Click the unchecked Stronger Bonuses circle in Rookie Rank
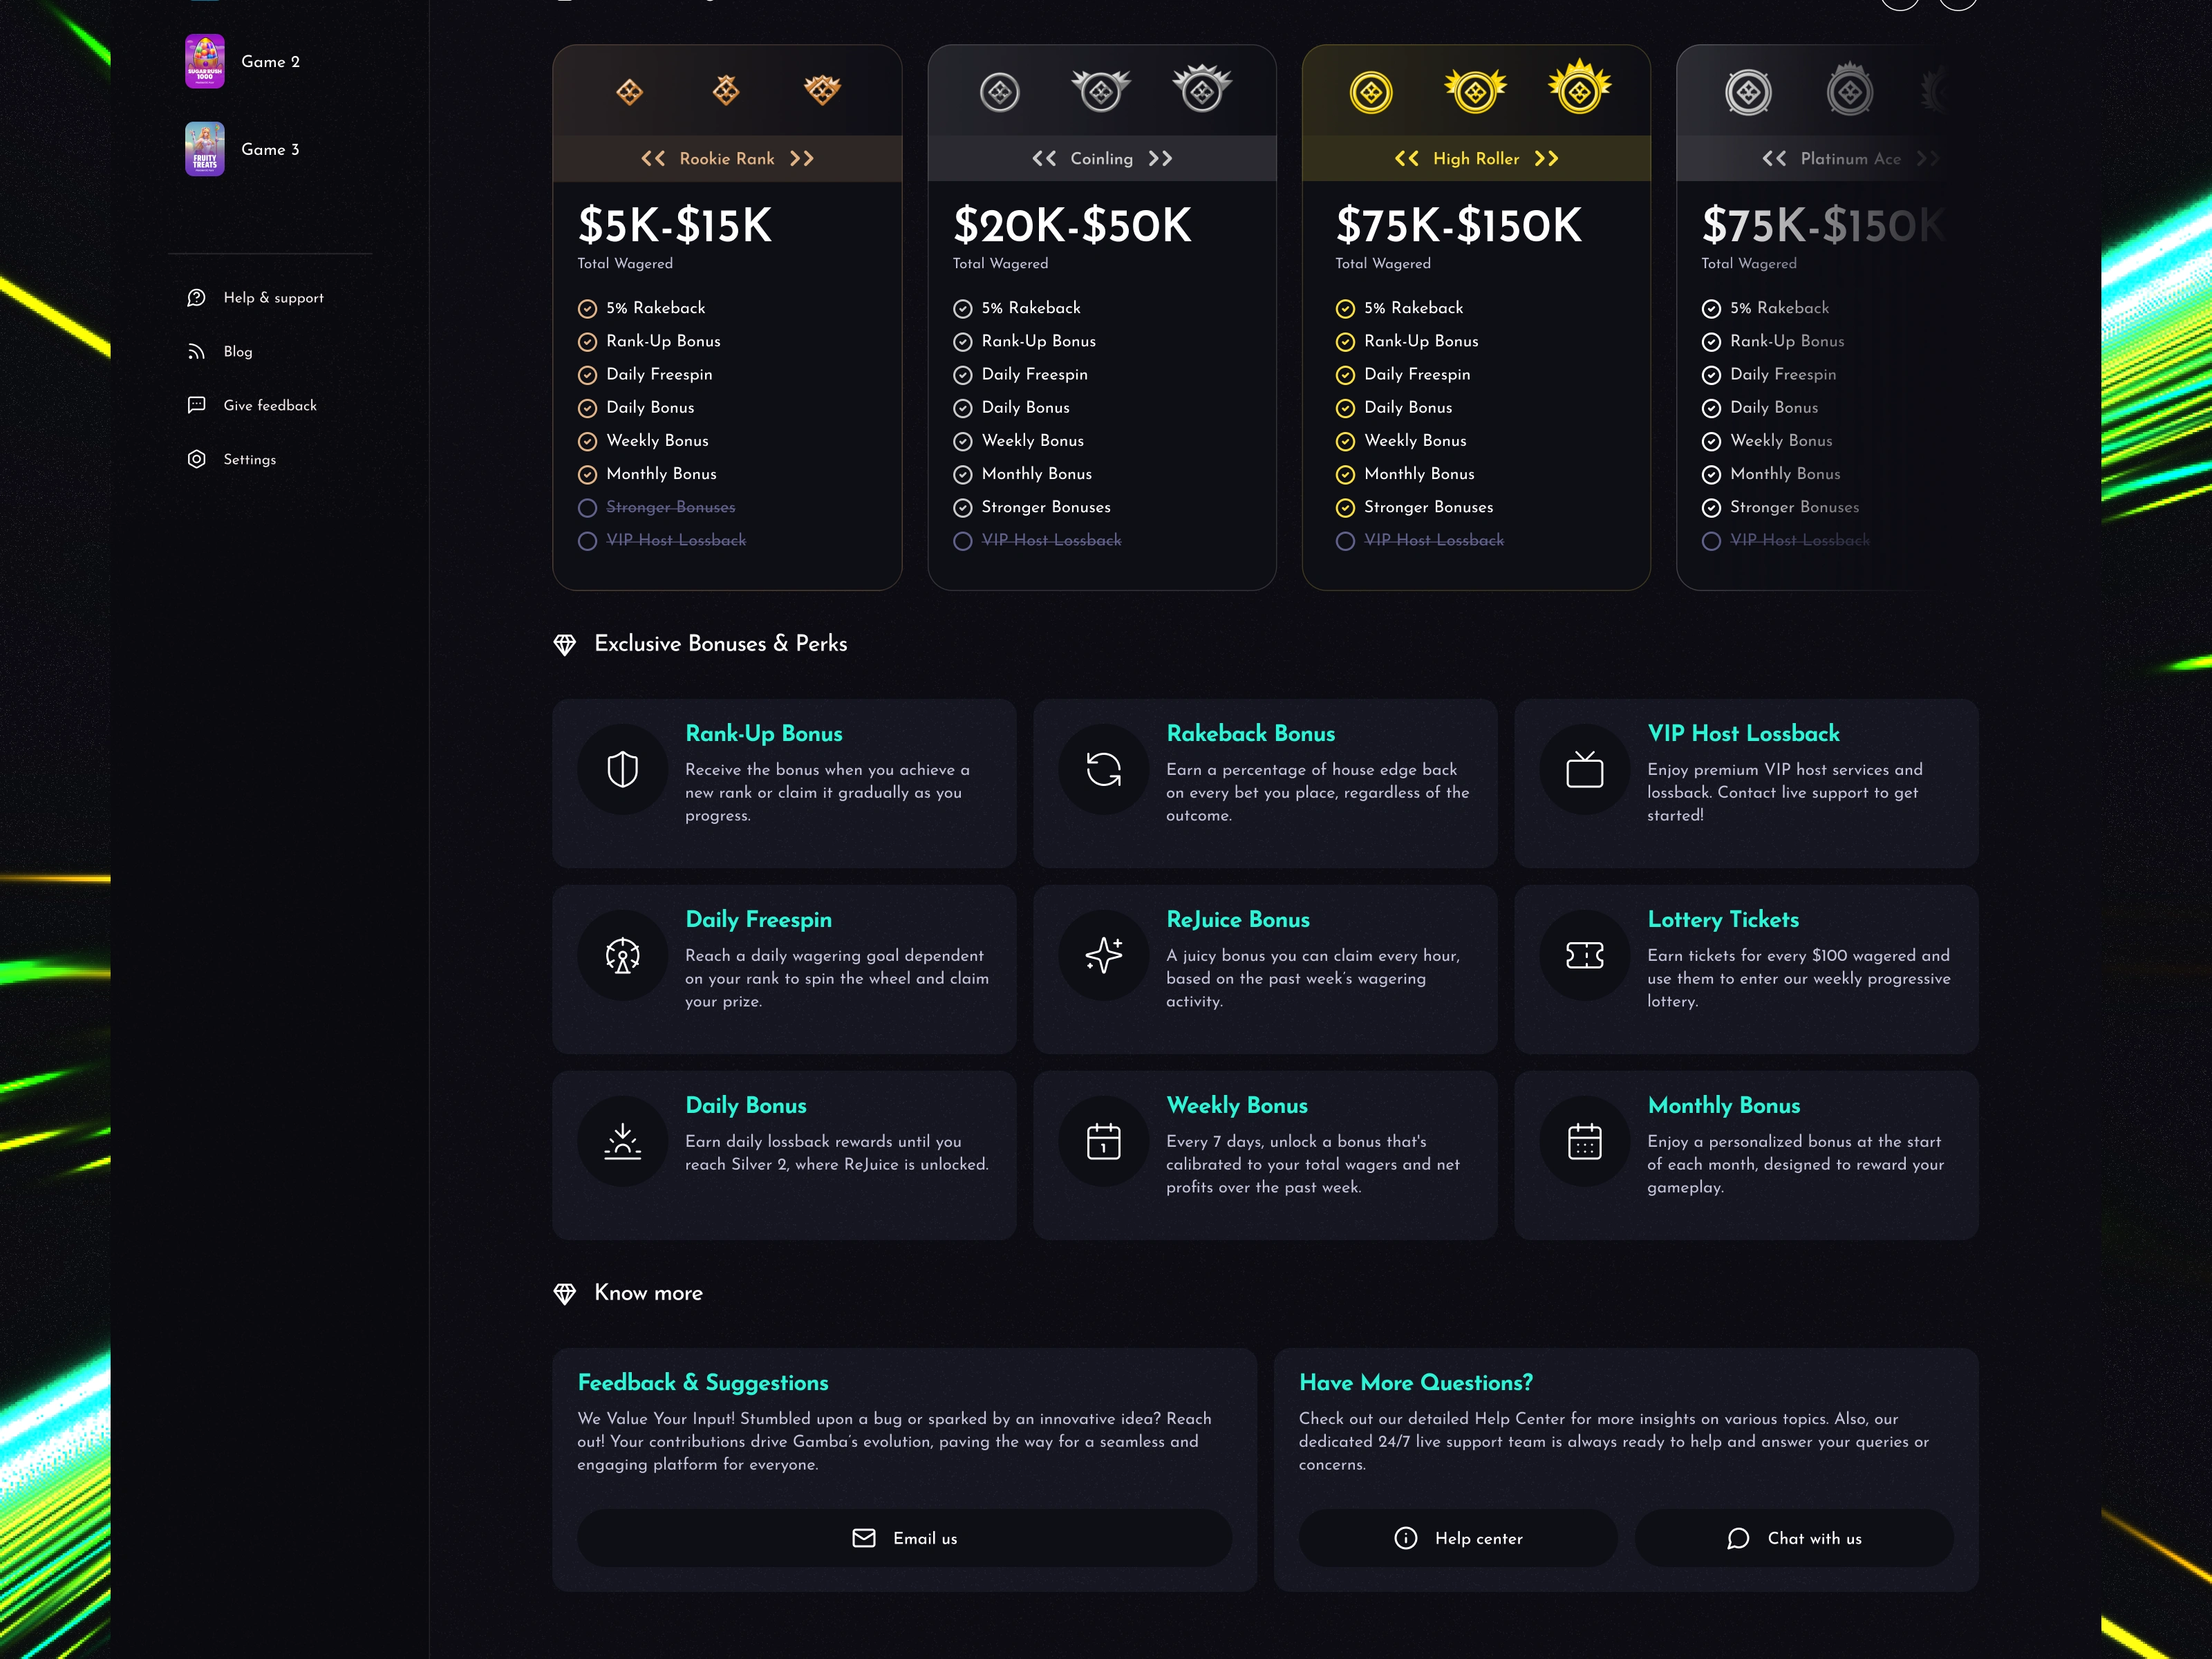Screen dimensions: 2212x1659 coord(587,508)
